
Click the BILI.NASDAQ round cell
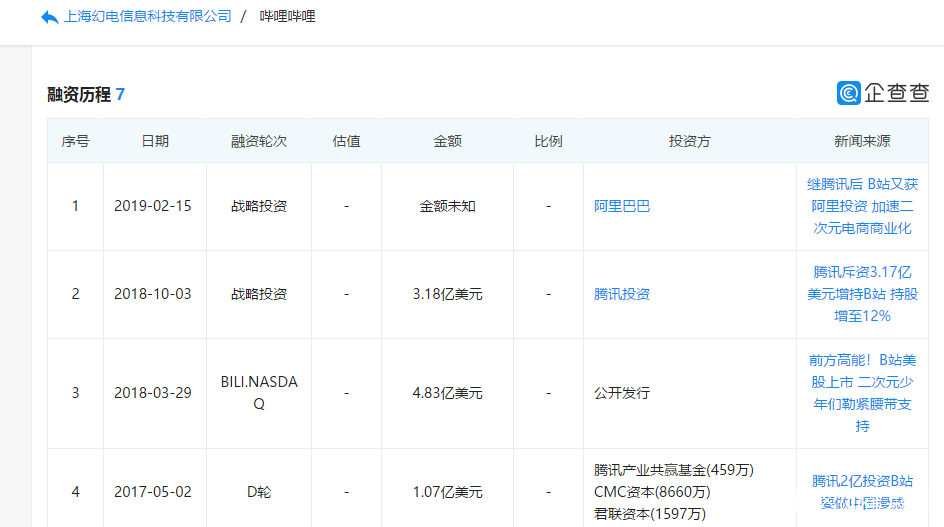pos(259,393)
